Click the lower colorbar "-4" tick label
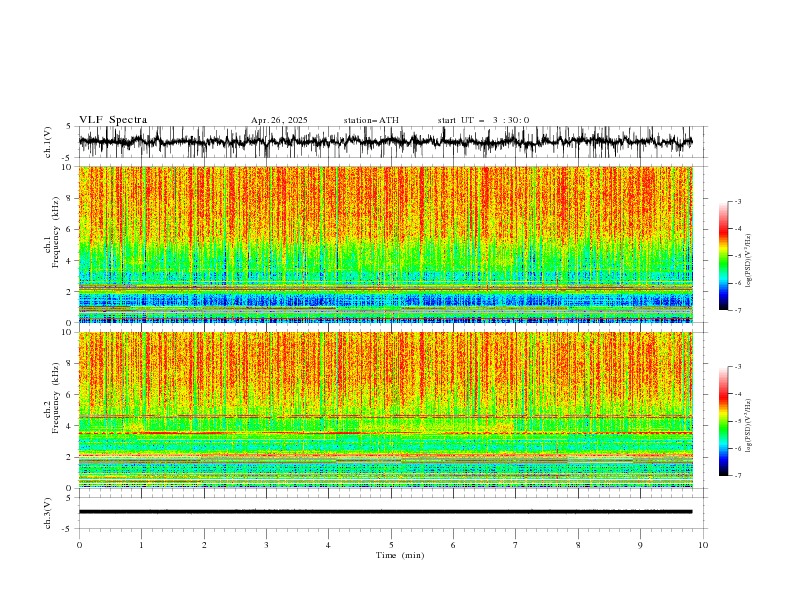The image size is (792, 612). 738,394
